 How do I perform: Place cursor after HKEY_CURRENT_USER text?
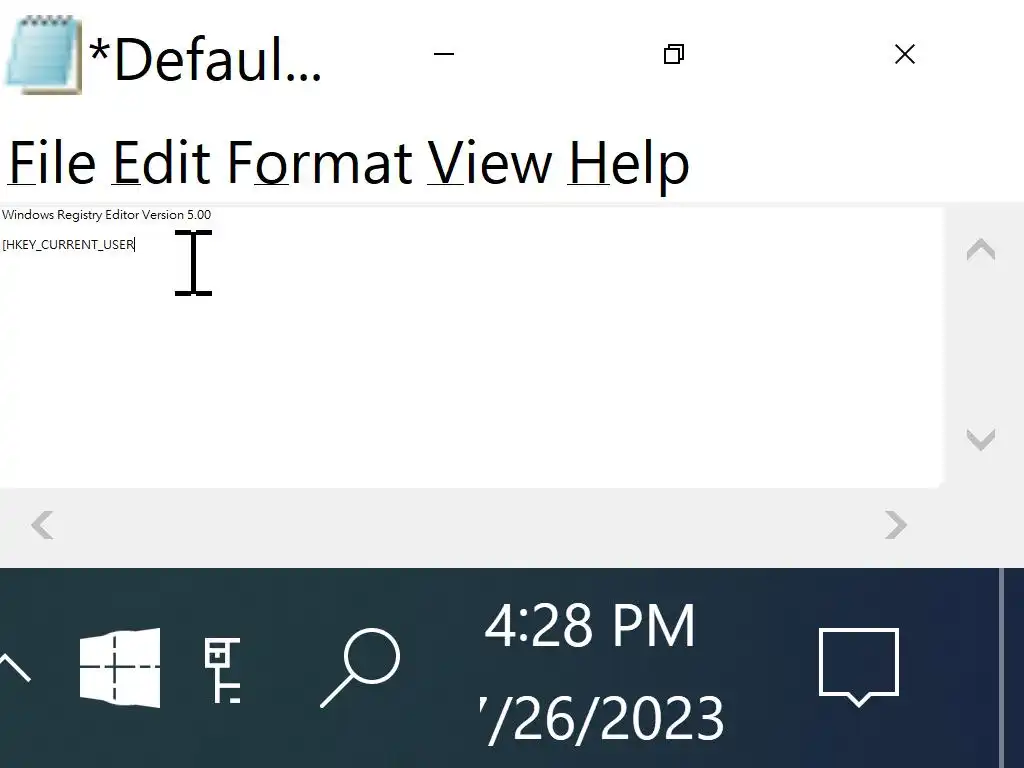[x=135, y=245]
